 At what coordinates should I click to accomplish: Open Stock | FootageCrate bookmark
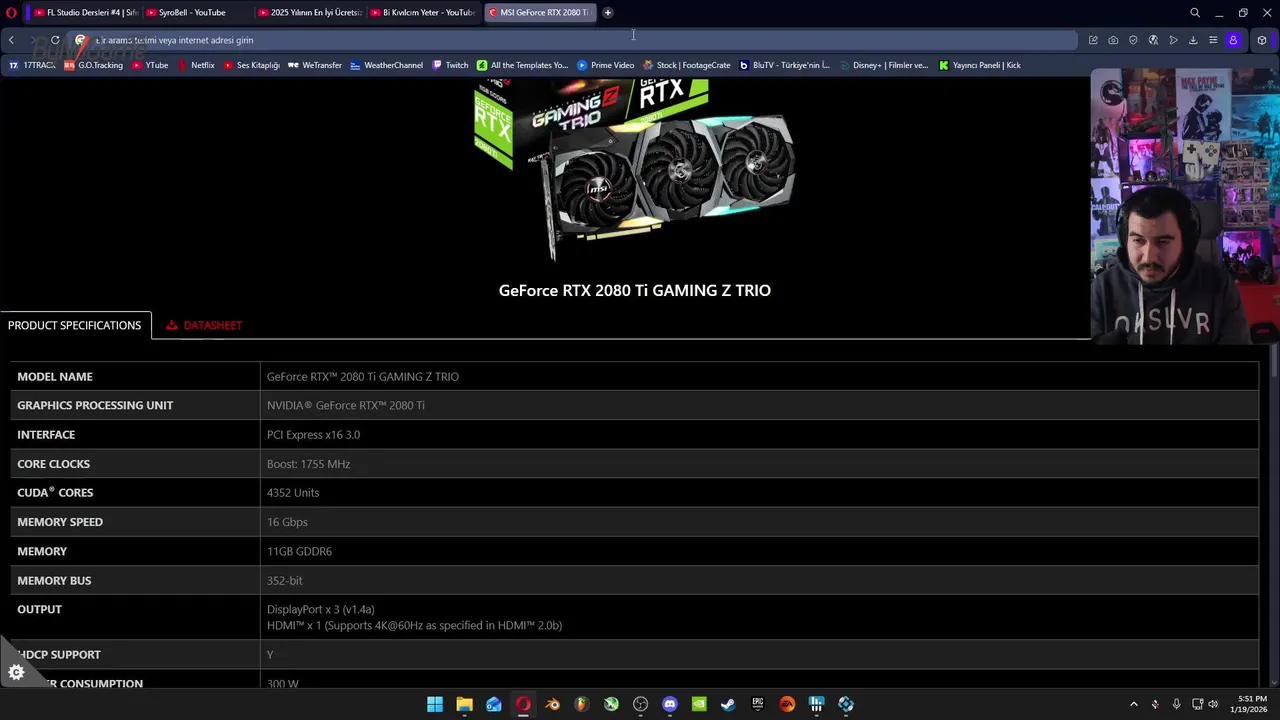[x=686, y=65]
